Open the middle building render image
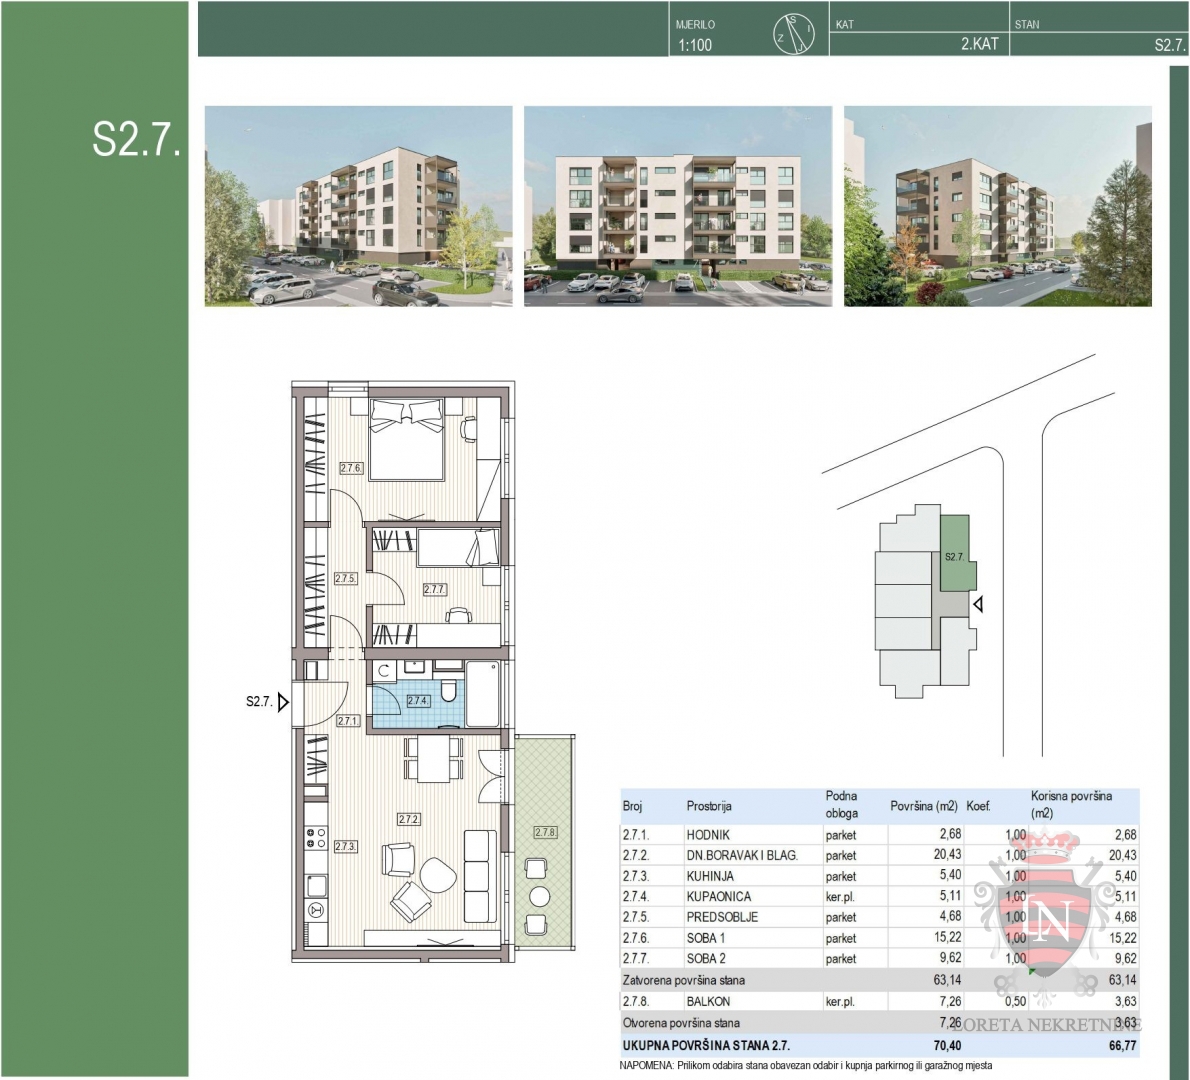1190x1080 pixels. click(x=677, y=206)
